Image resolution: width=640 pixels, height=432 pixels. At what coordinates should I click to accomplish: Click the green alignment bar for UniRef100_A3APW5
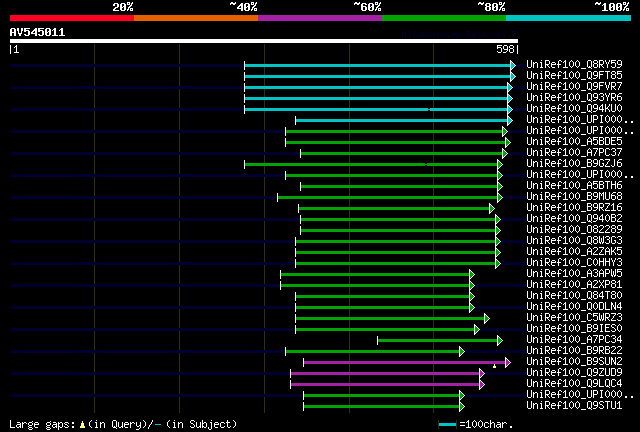[375, 275]
